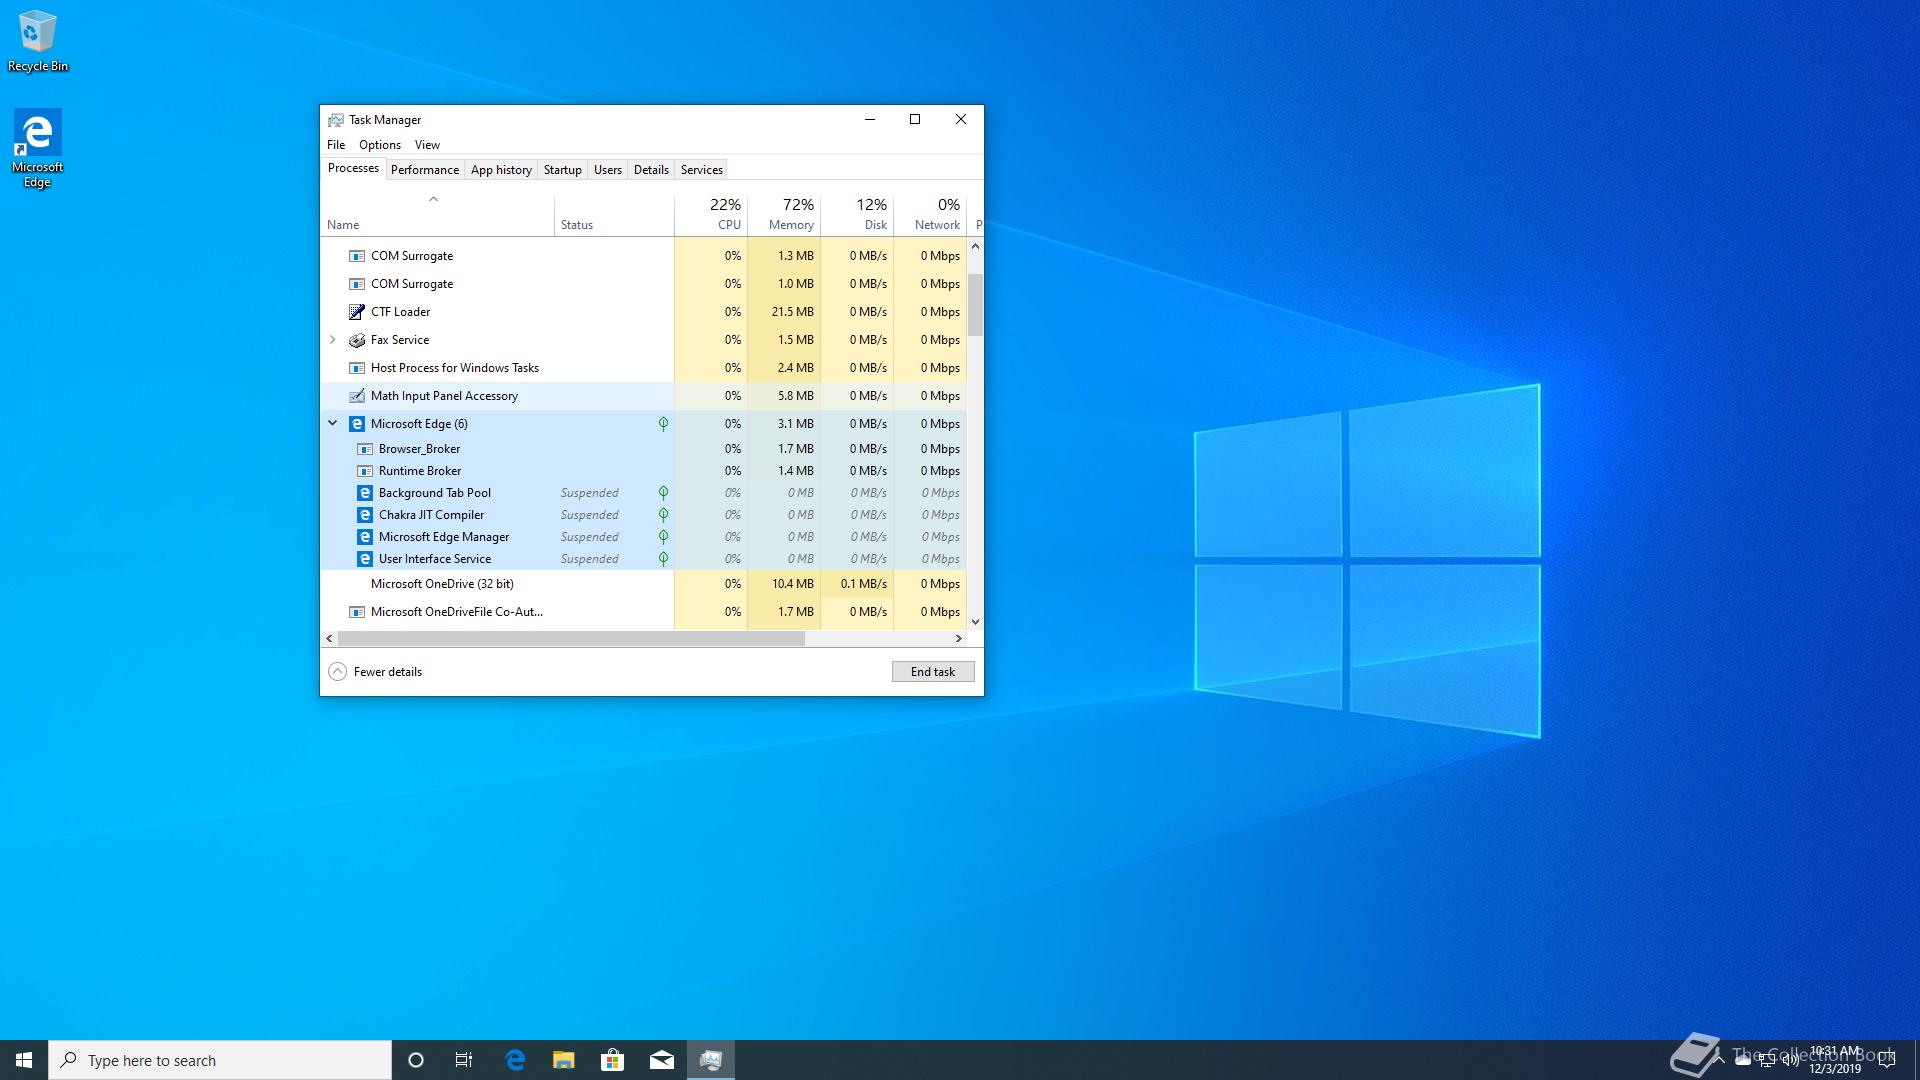Click Background Tab Pool Edge icon
The image size is (1920, 1080).
(x=365, y=493)
